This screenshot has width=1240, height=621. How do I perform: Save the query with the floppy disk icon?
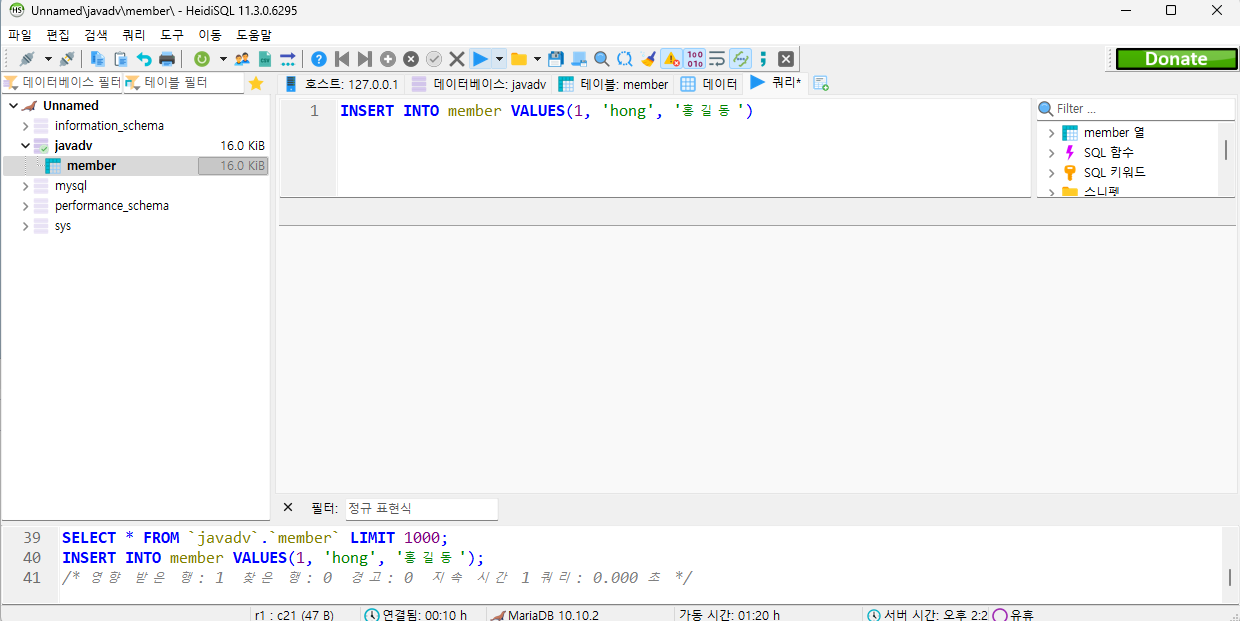556,59
